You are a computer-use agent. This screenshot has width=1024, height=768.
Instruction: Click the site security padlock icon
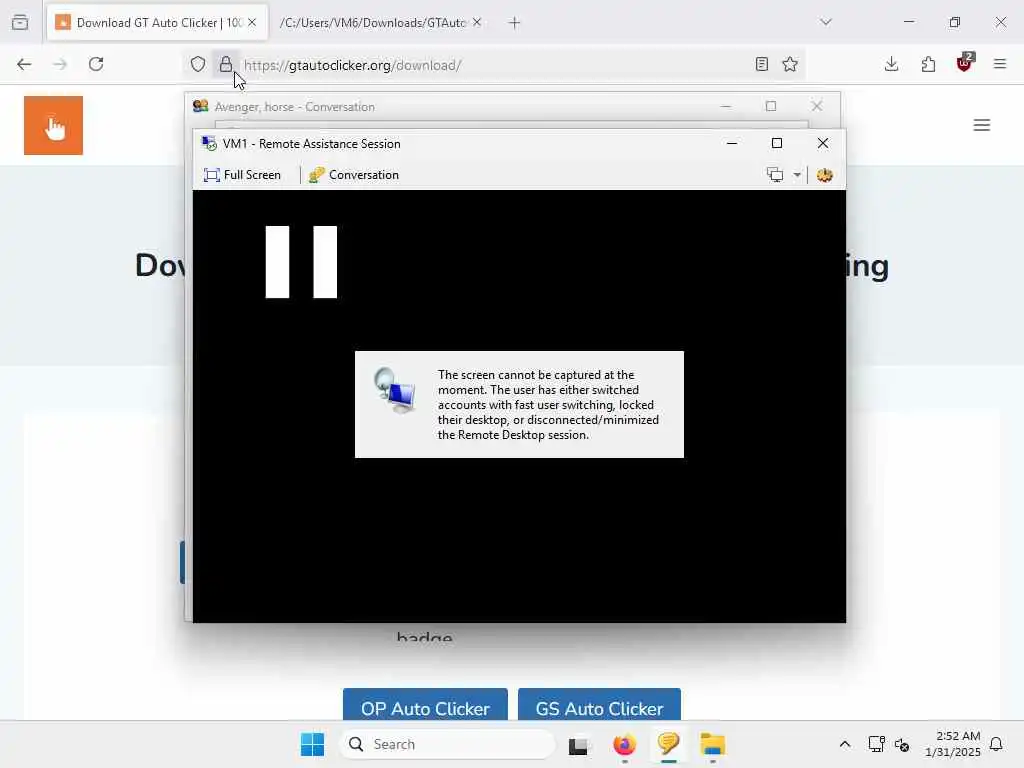[225, 64]
